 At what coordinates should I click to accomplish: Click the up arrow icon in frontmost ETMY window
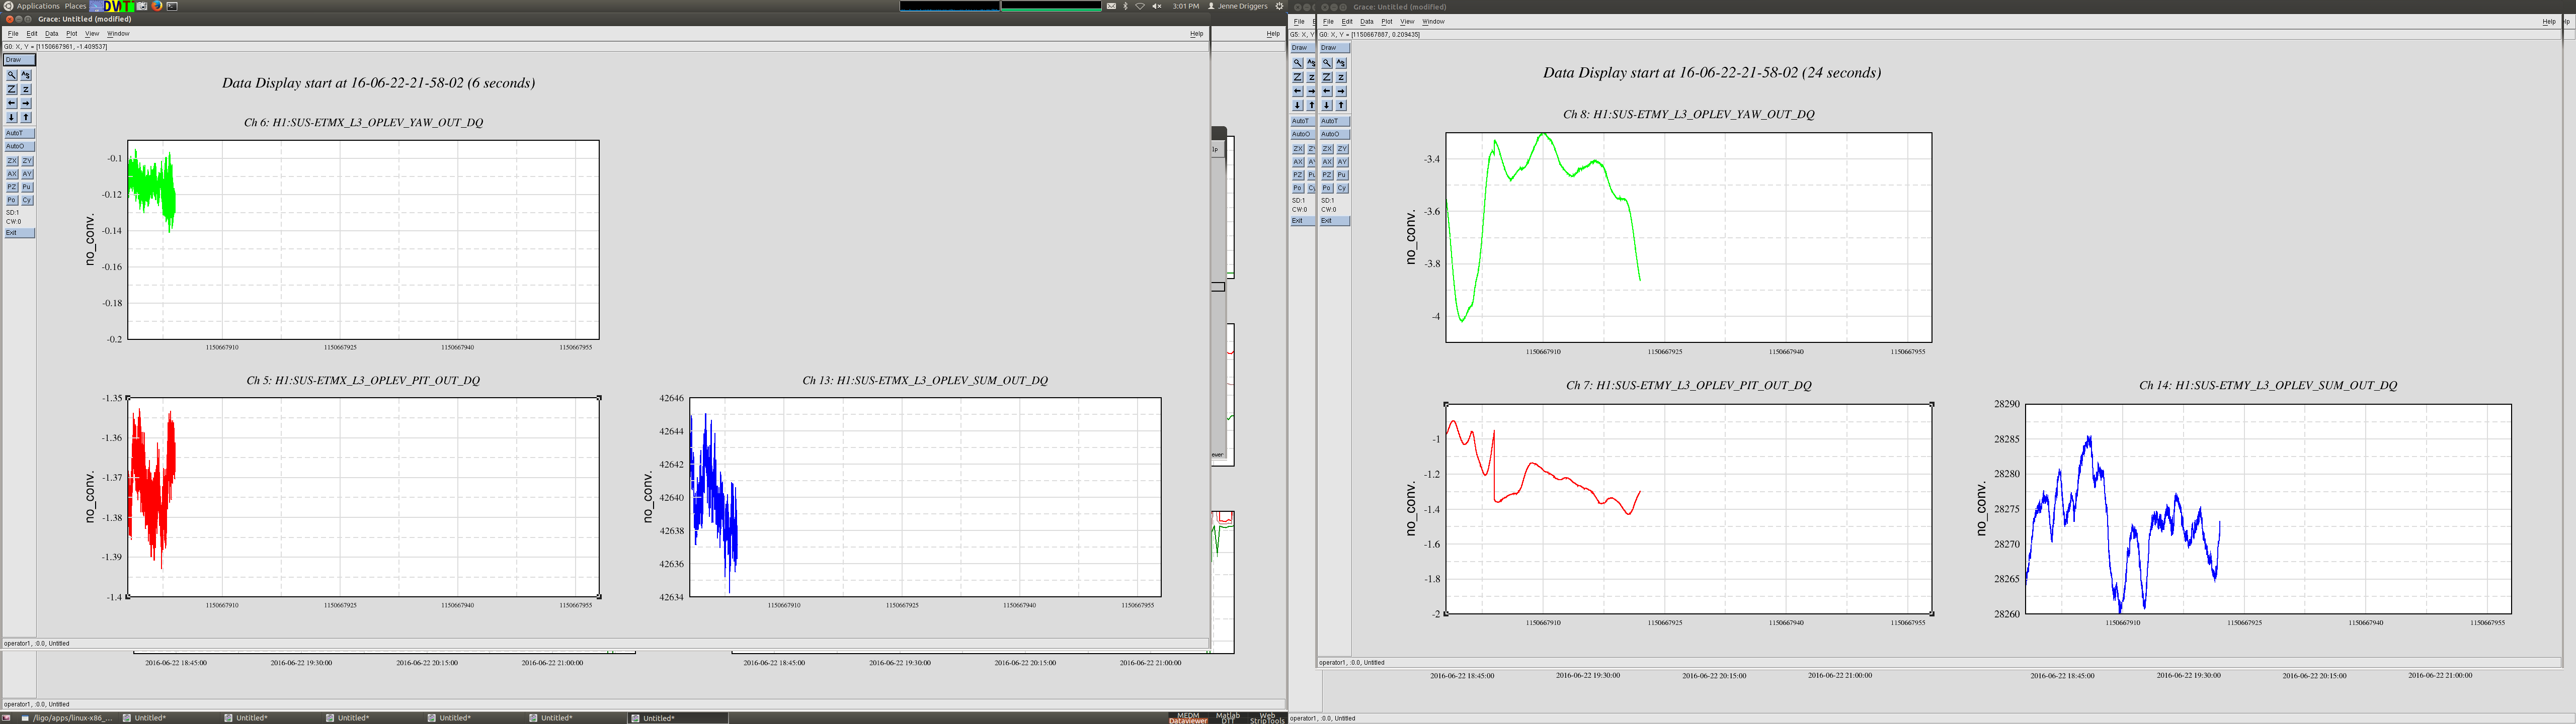[1341, 105]
